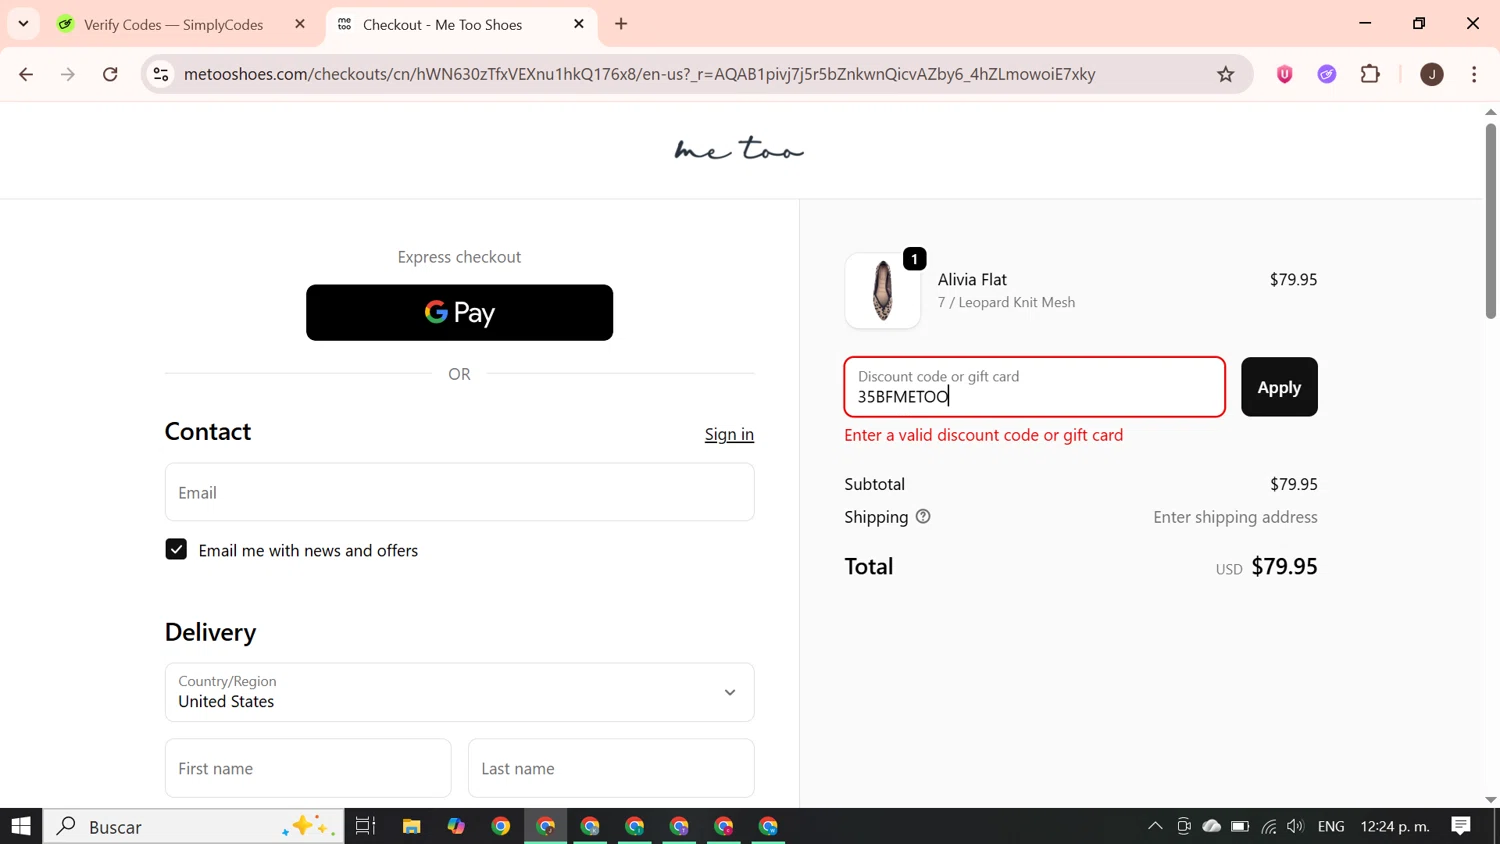Viewport: 1500px width, 844px height.
Task: Open the Windows Start menu
Action: [x=21, y=826]
